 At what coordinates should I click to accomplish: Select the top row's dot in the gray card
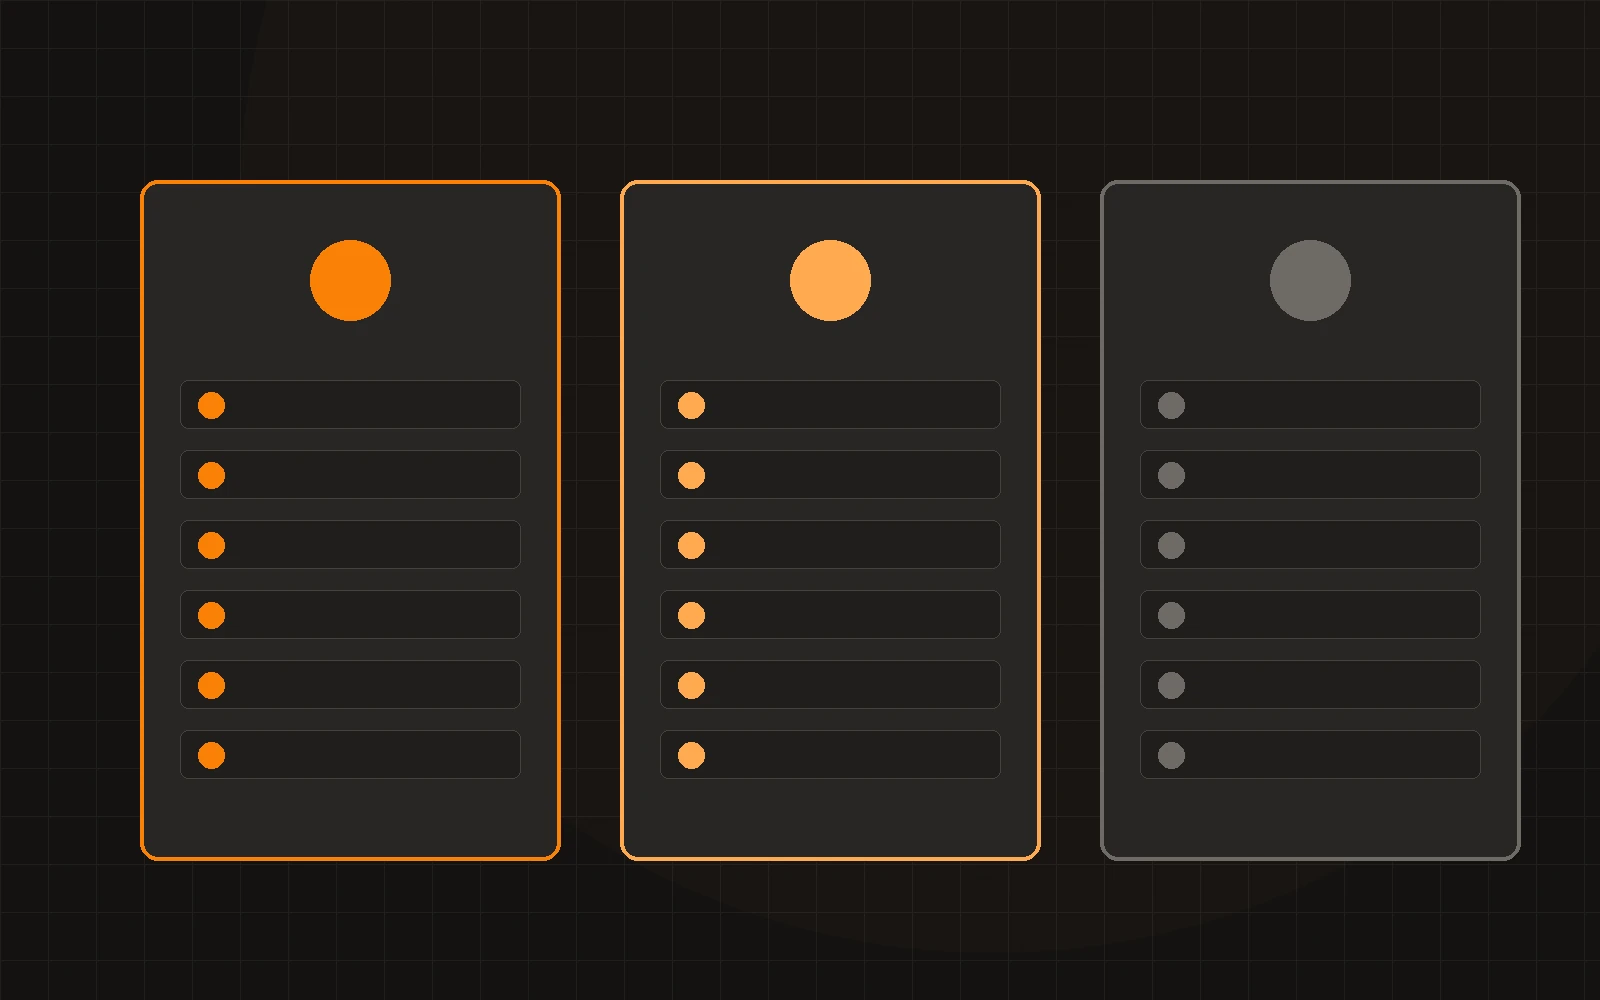pos(1171,405)
